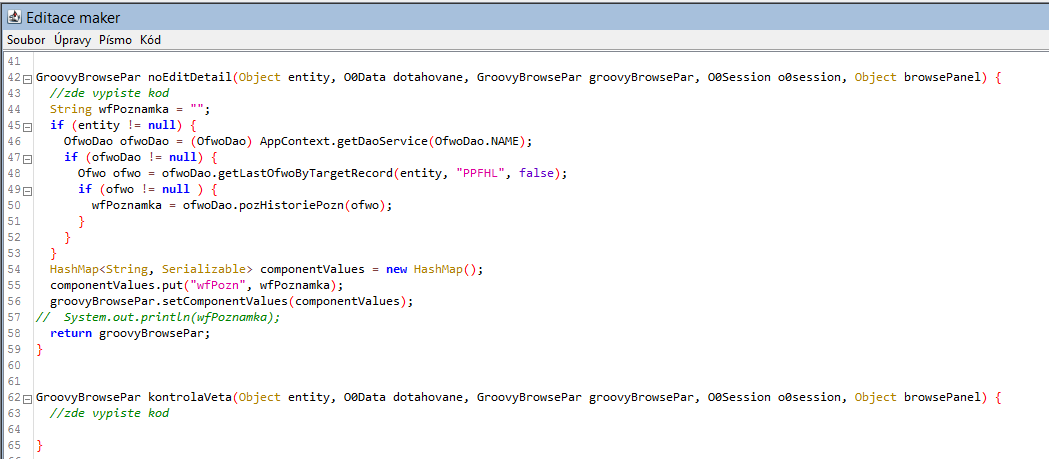1049x459 pixels.
Task: Click the setComponentValues method call
Action: pyautogui.click(x=212, y=301)
